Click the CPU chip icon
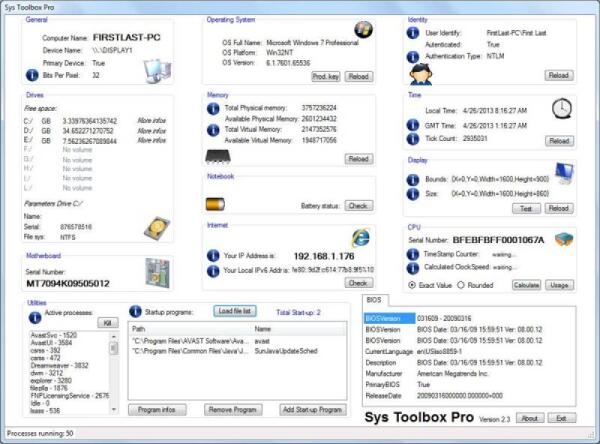Viewport: 600px width, 444px height. 565,239
